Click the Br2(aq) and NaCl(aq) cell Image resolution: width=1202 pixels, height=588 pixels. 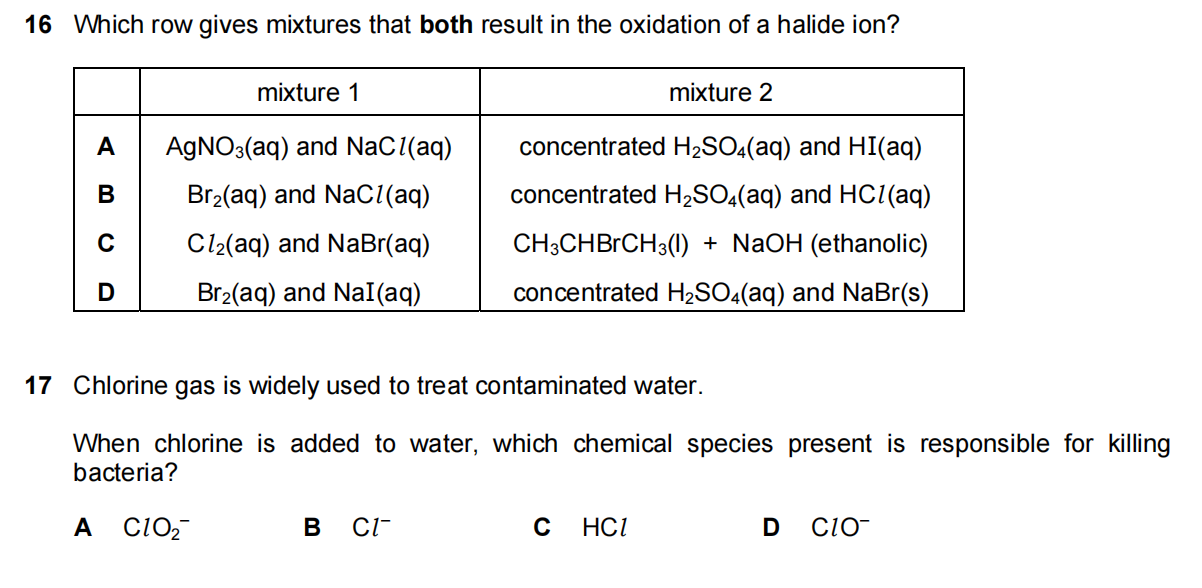pos(309,195)
